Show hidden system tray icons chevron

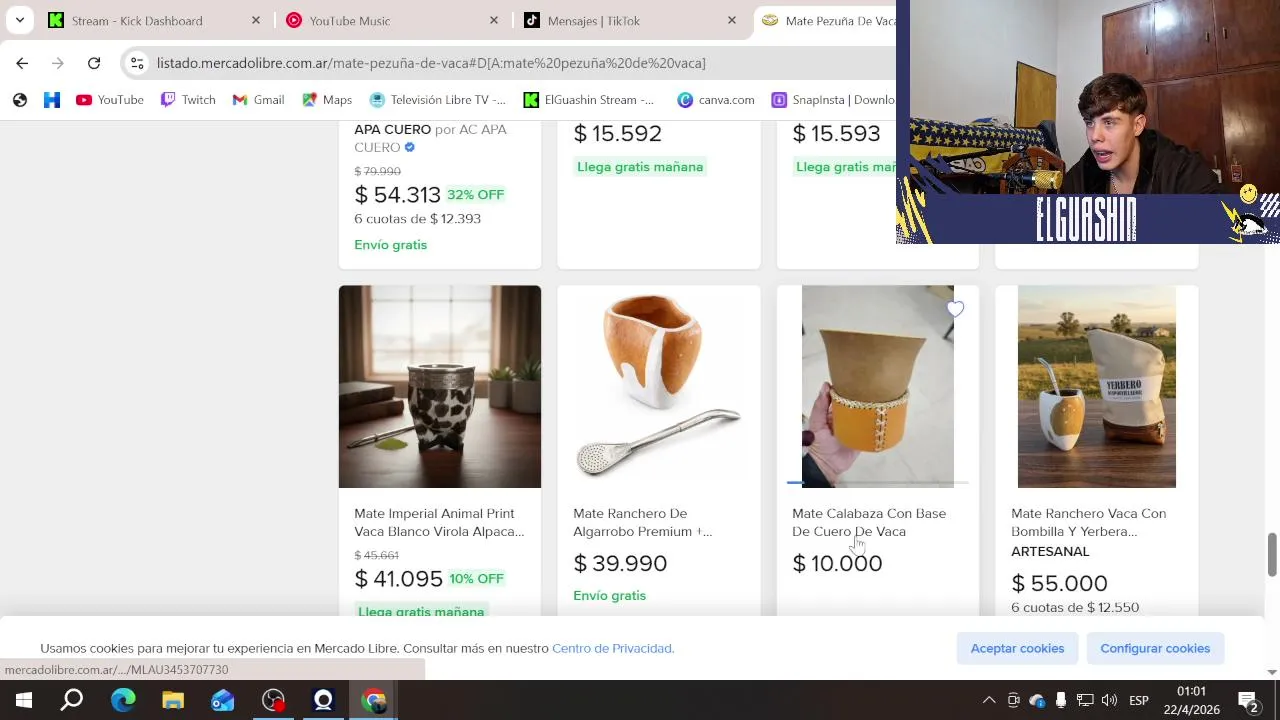coord(989,700)
